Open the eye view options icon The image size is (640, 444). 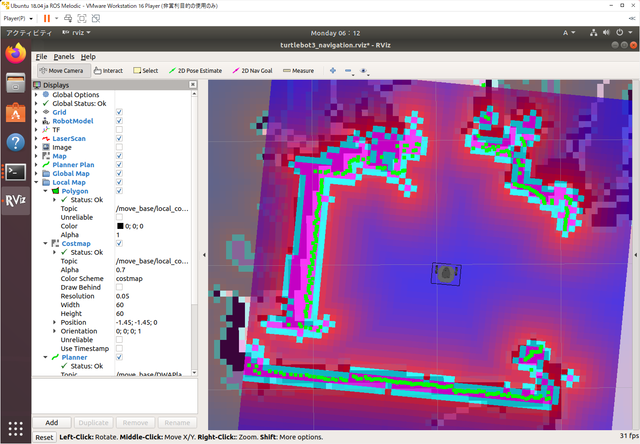(x=364, y=71)
